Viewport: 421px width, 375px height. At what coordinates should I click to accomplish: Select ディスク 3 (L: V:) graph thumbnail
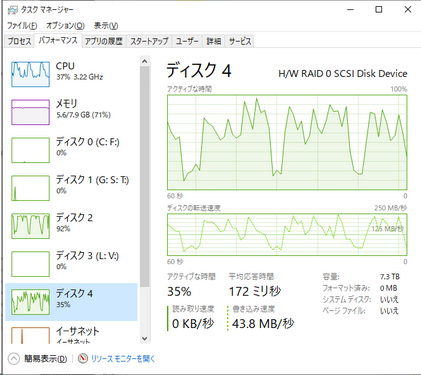[30, 264]
